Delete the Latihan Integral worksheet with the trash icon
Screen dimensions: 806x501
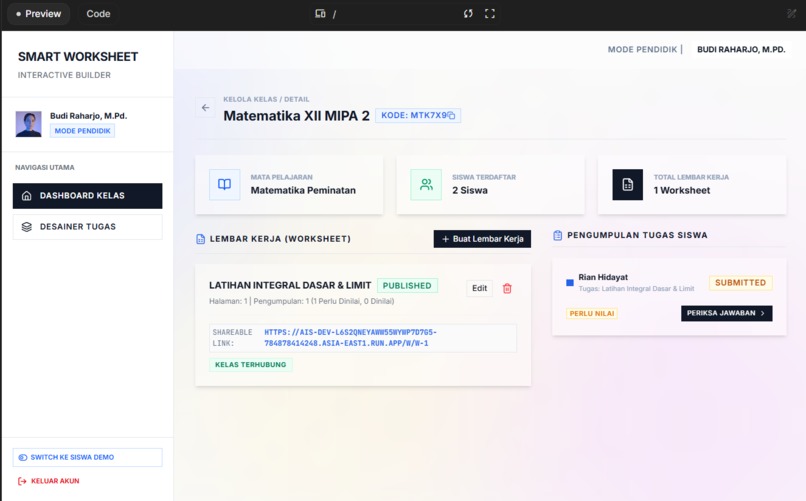tap(507, 288)
